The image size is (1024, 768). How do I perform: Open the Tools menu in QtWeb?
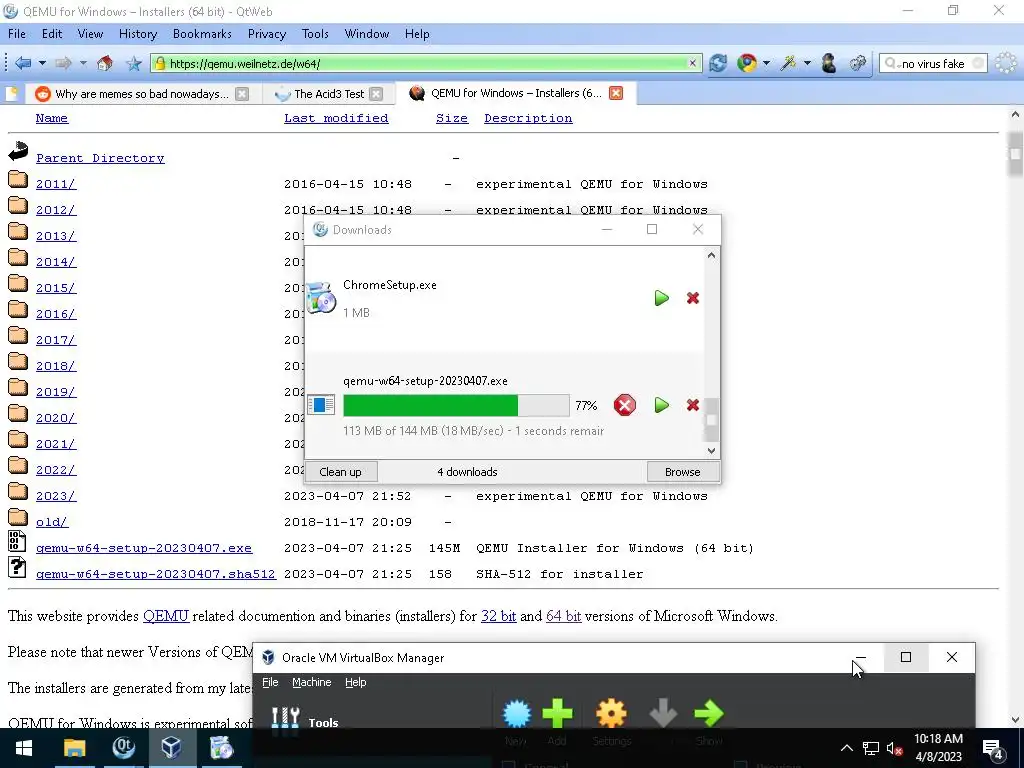pos(315,34)
